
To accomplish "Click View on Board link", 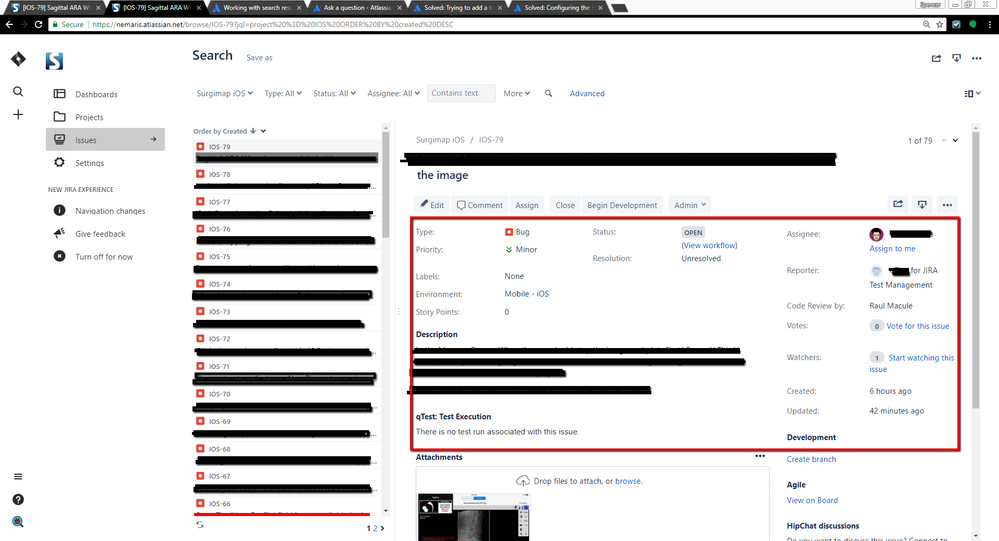I will (x=812, y=500).
